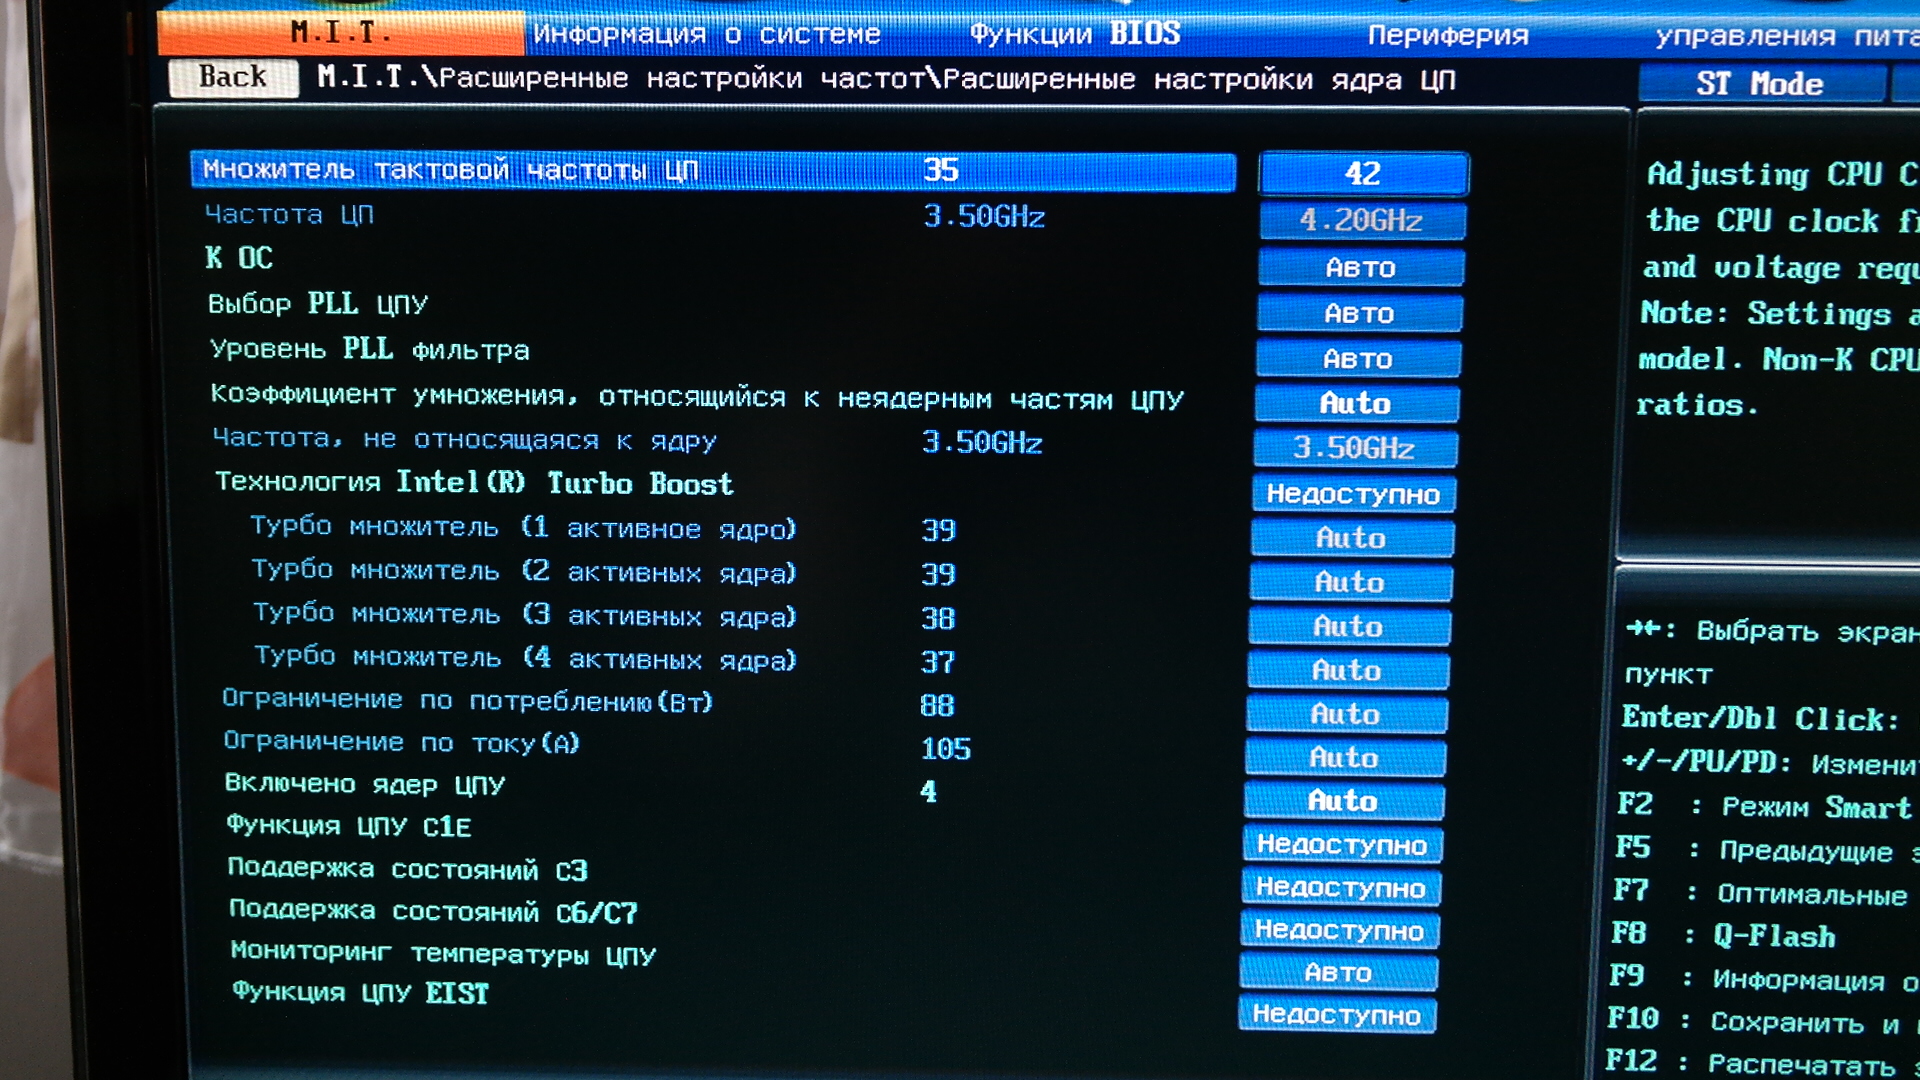Click the Back button

pyautogui.click(x=233, y=77)
